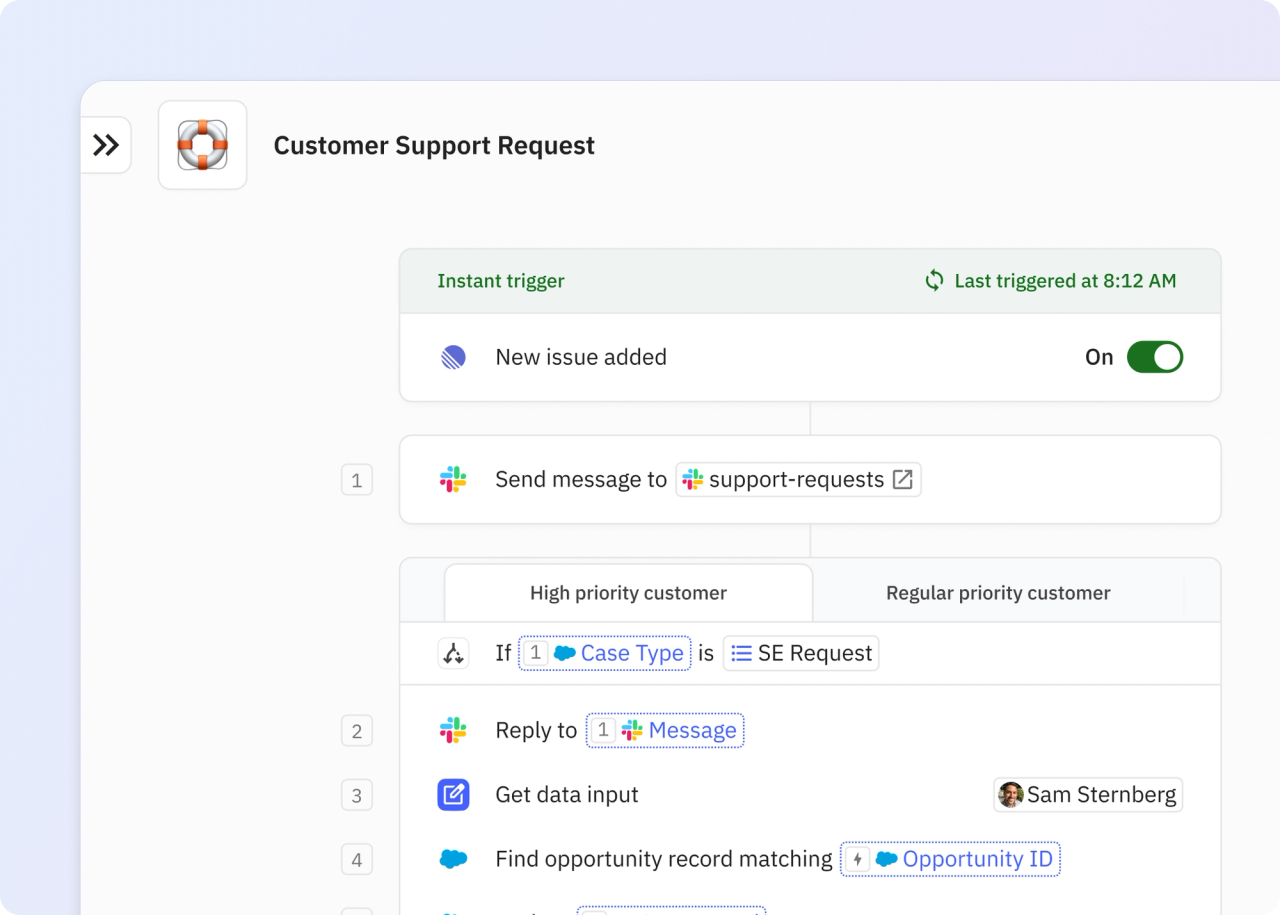Click the Message variable chip
This screenshot has height=915, width=1280.
[x=665, y=730]
